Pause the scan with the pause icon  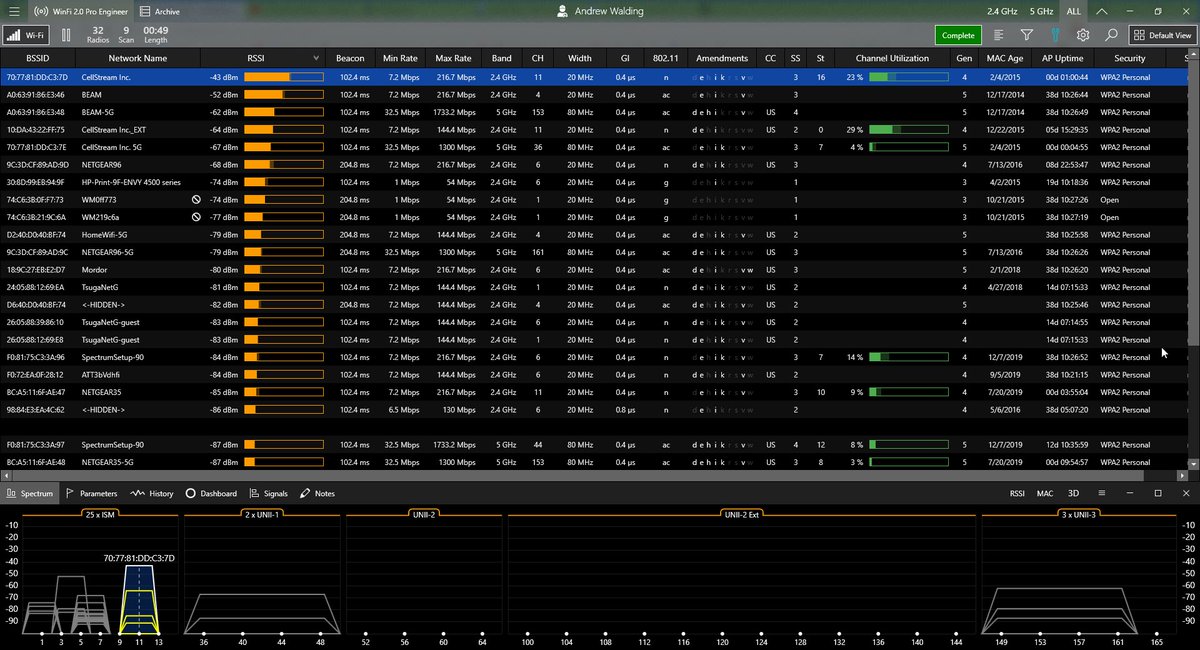pos(66,35)
